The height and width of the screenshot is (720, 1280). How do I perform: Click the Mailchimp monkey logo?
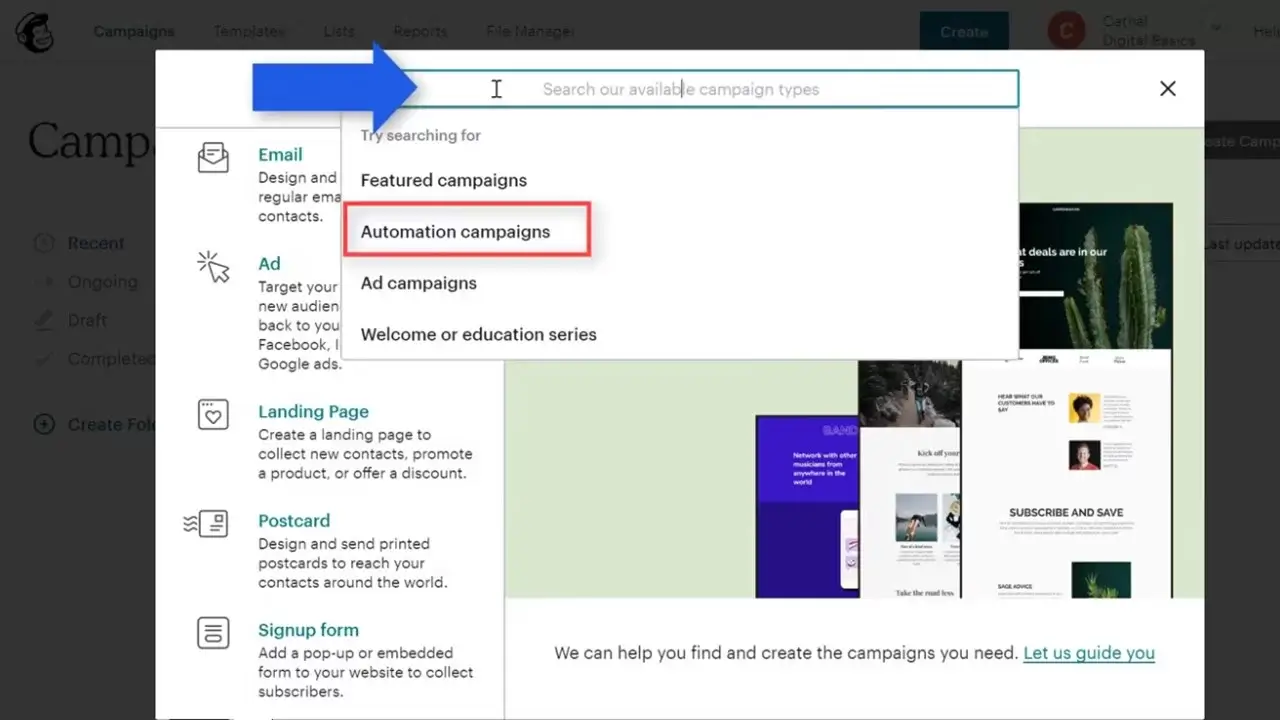[x=34, y=32]
